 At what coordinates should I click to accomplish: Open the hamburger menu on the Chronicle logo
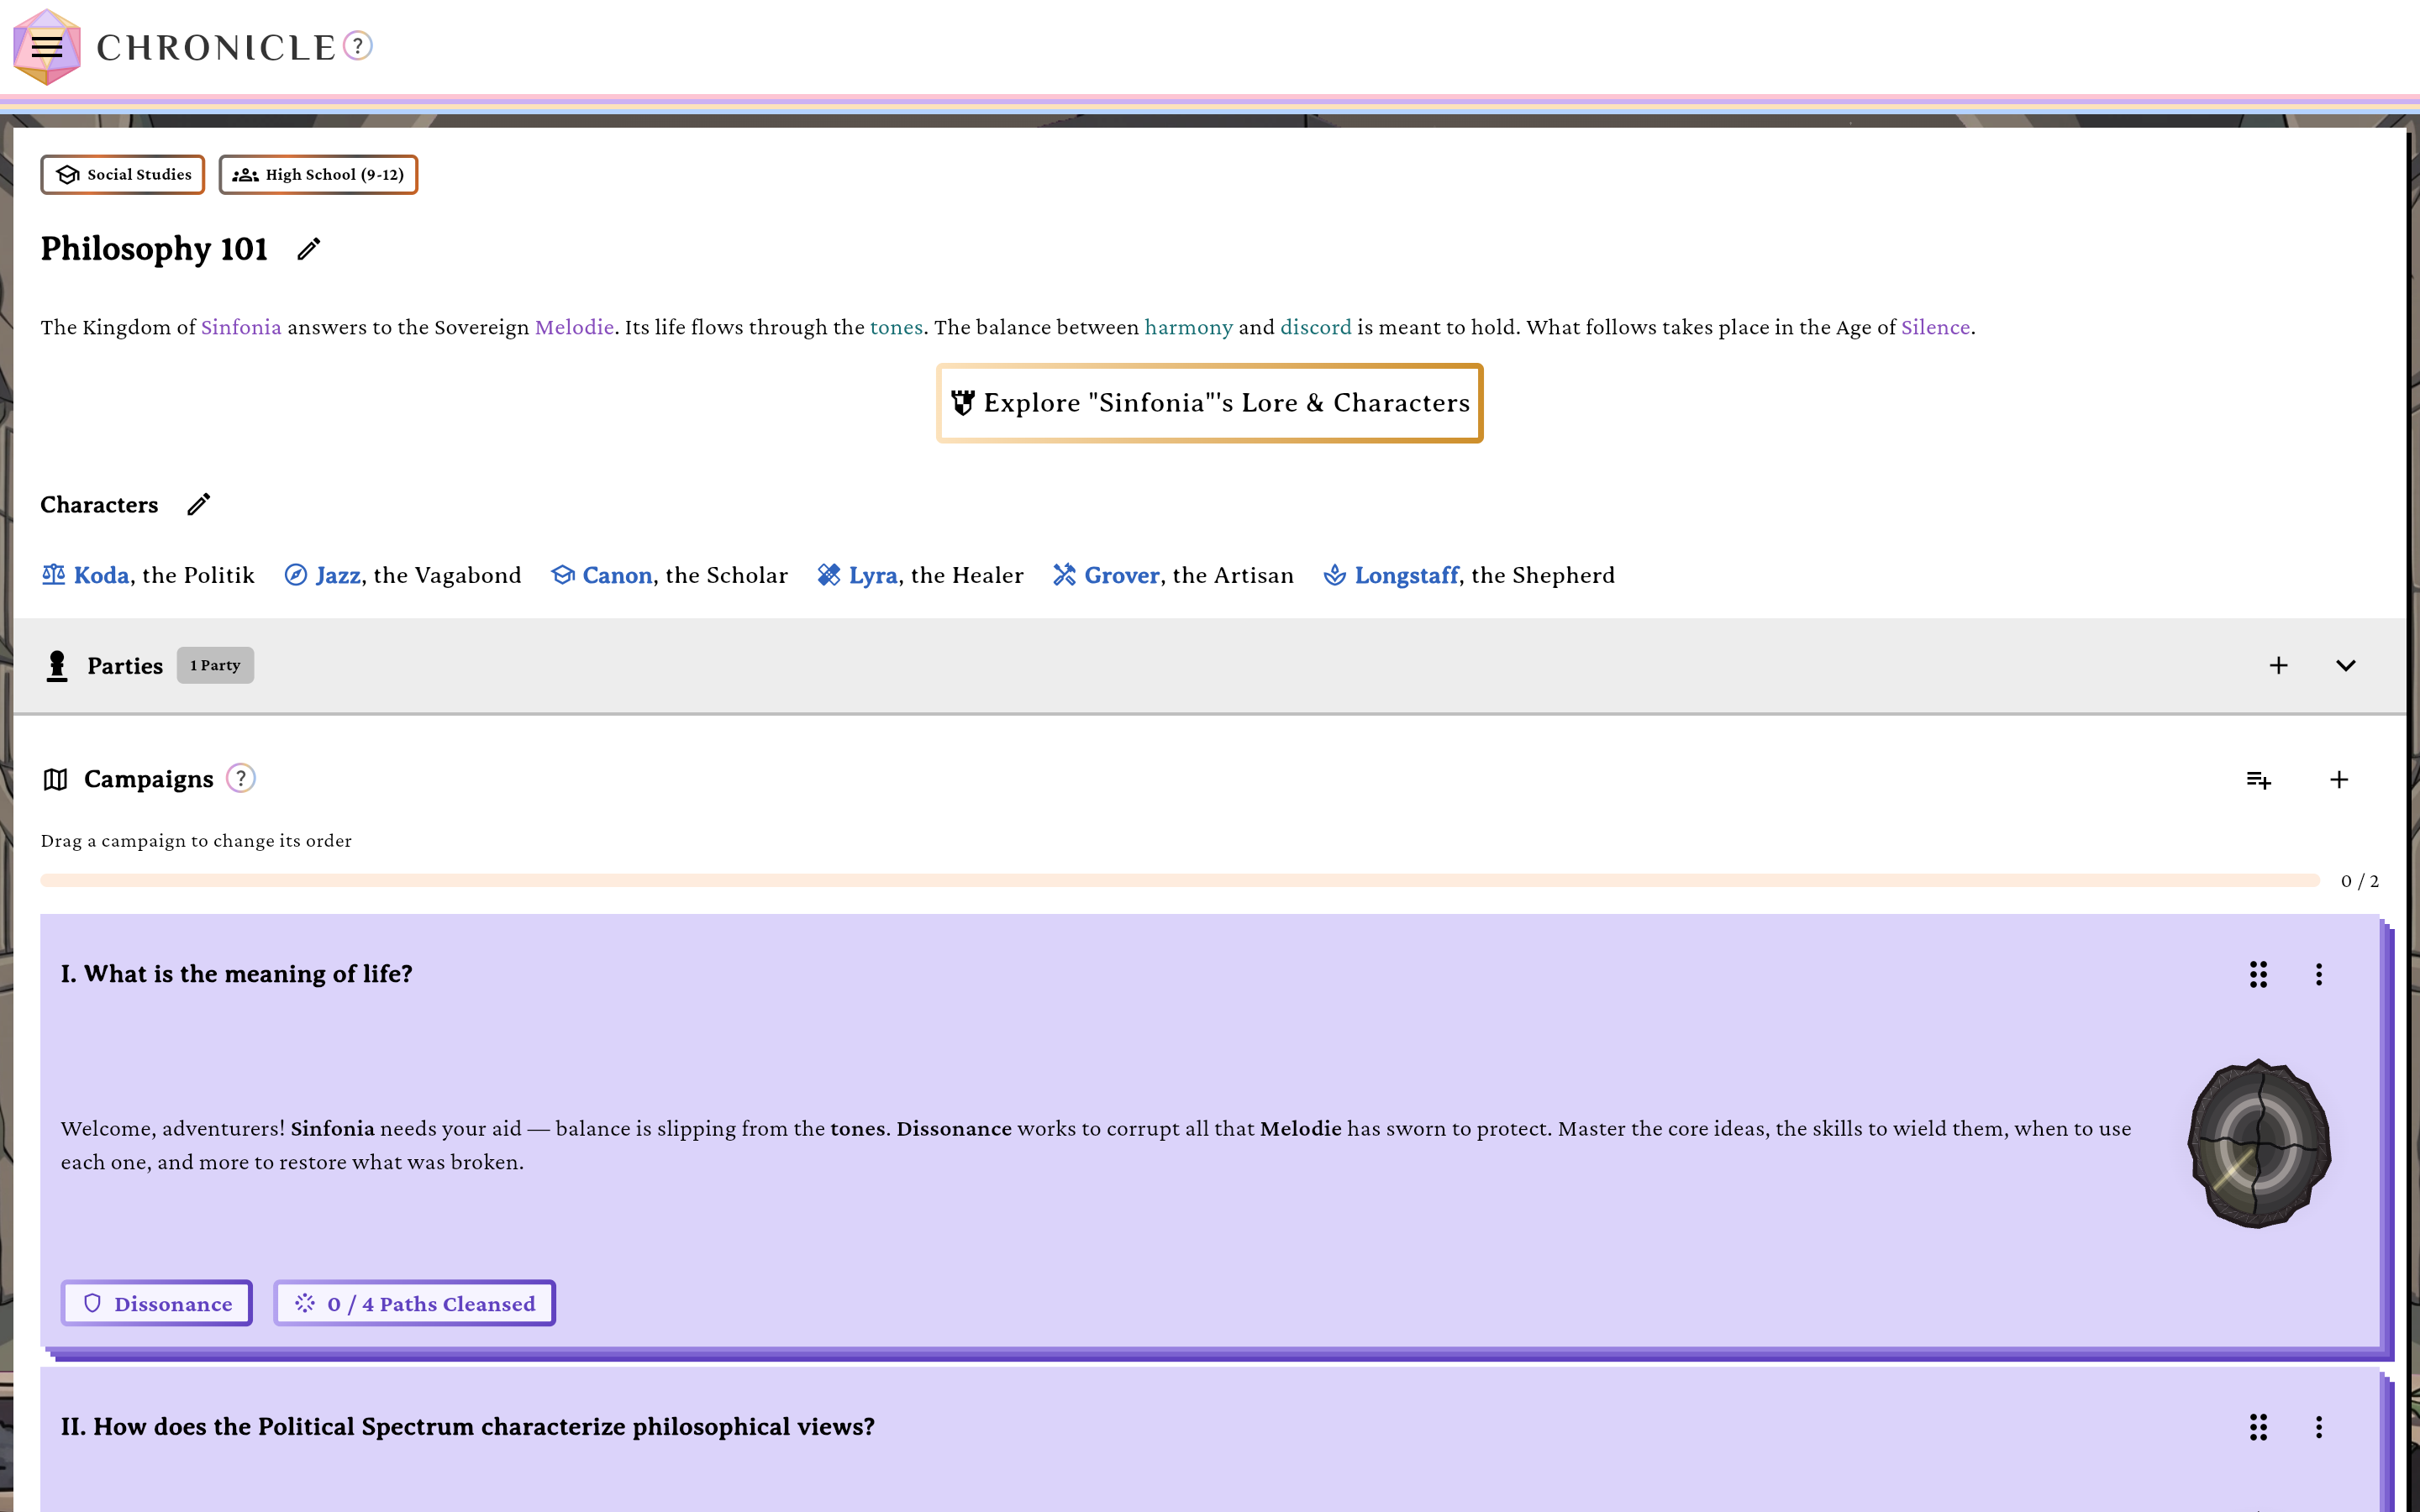(x=46, y=47)
